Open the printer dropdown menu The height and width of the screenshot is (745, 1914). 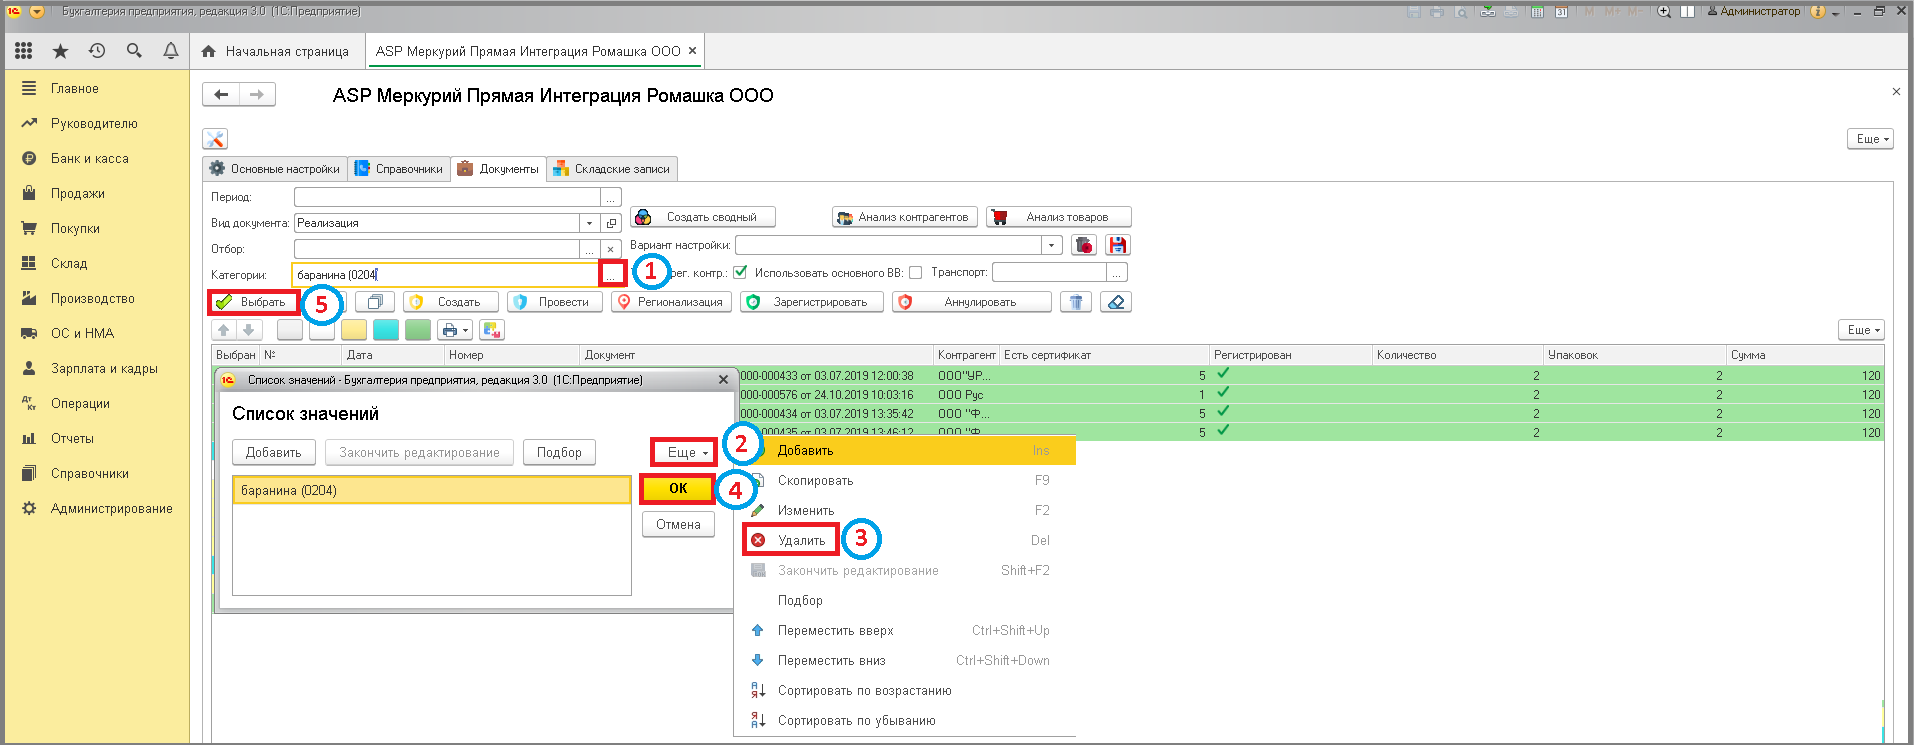click(455, 329)
